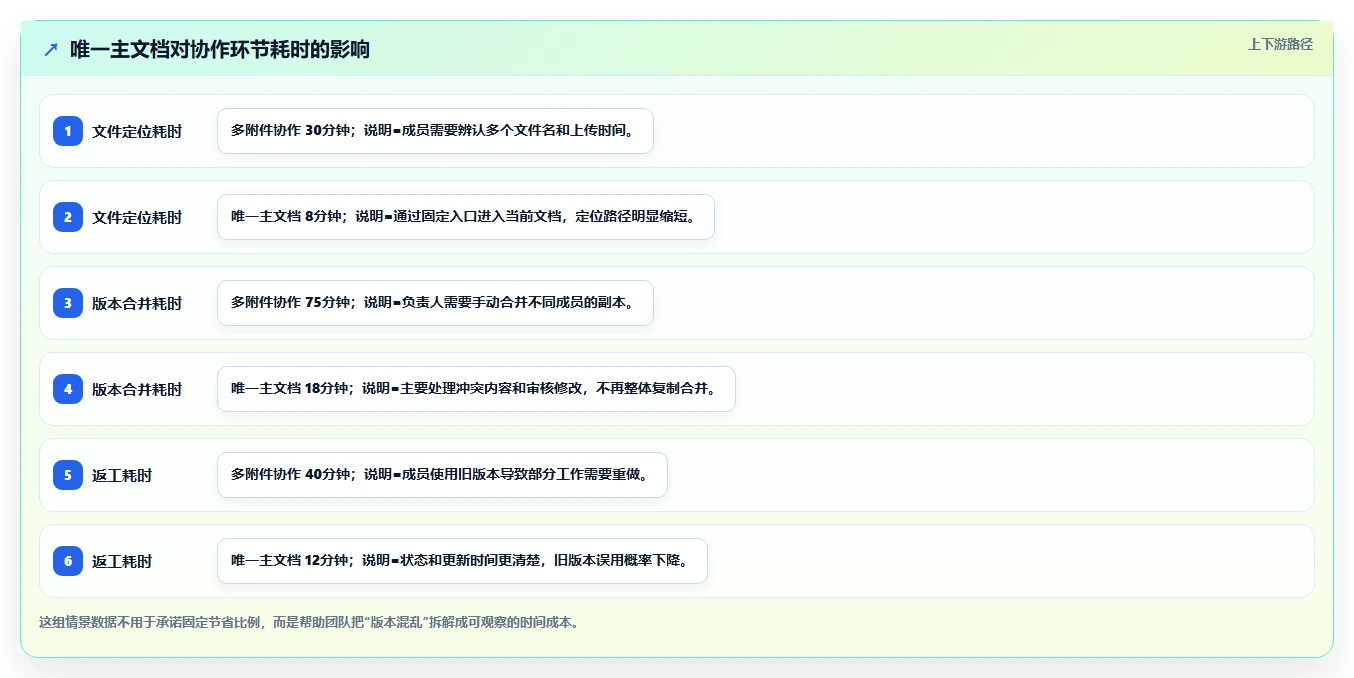1354x678 pixels.
Task: Click the title 唯一主文档对协作环节耗时的影响
Action: [220, 50]
